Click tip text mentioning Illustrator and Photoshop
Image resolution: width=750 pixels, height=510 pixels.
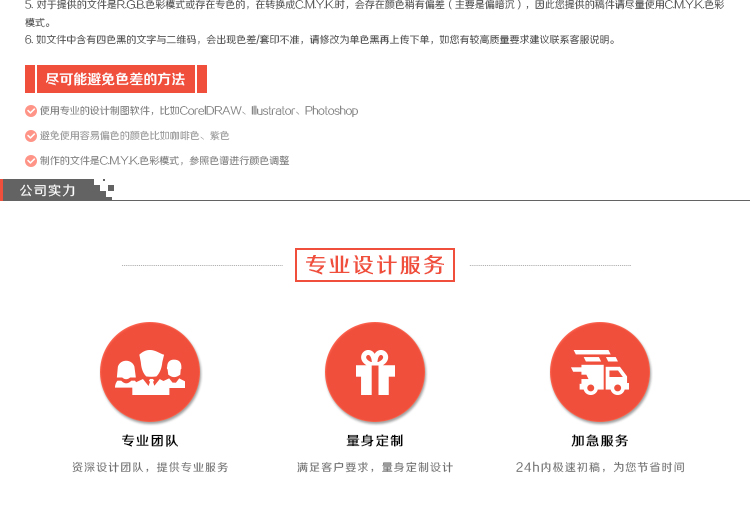pos(198,111)
